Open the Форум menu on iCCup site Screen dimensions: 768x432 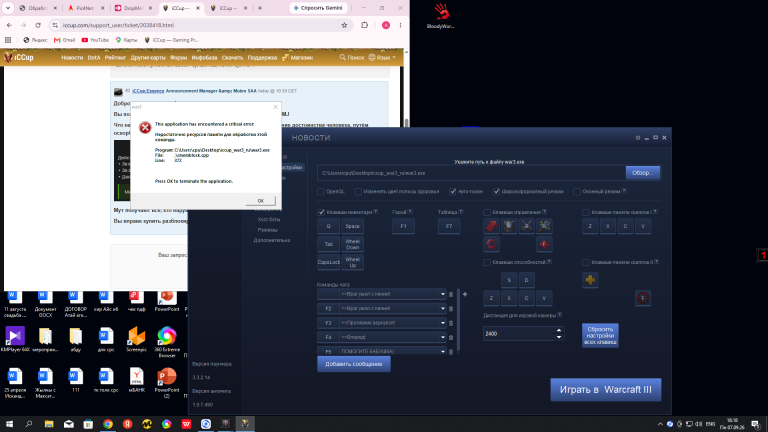[x=178, y=57]
